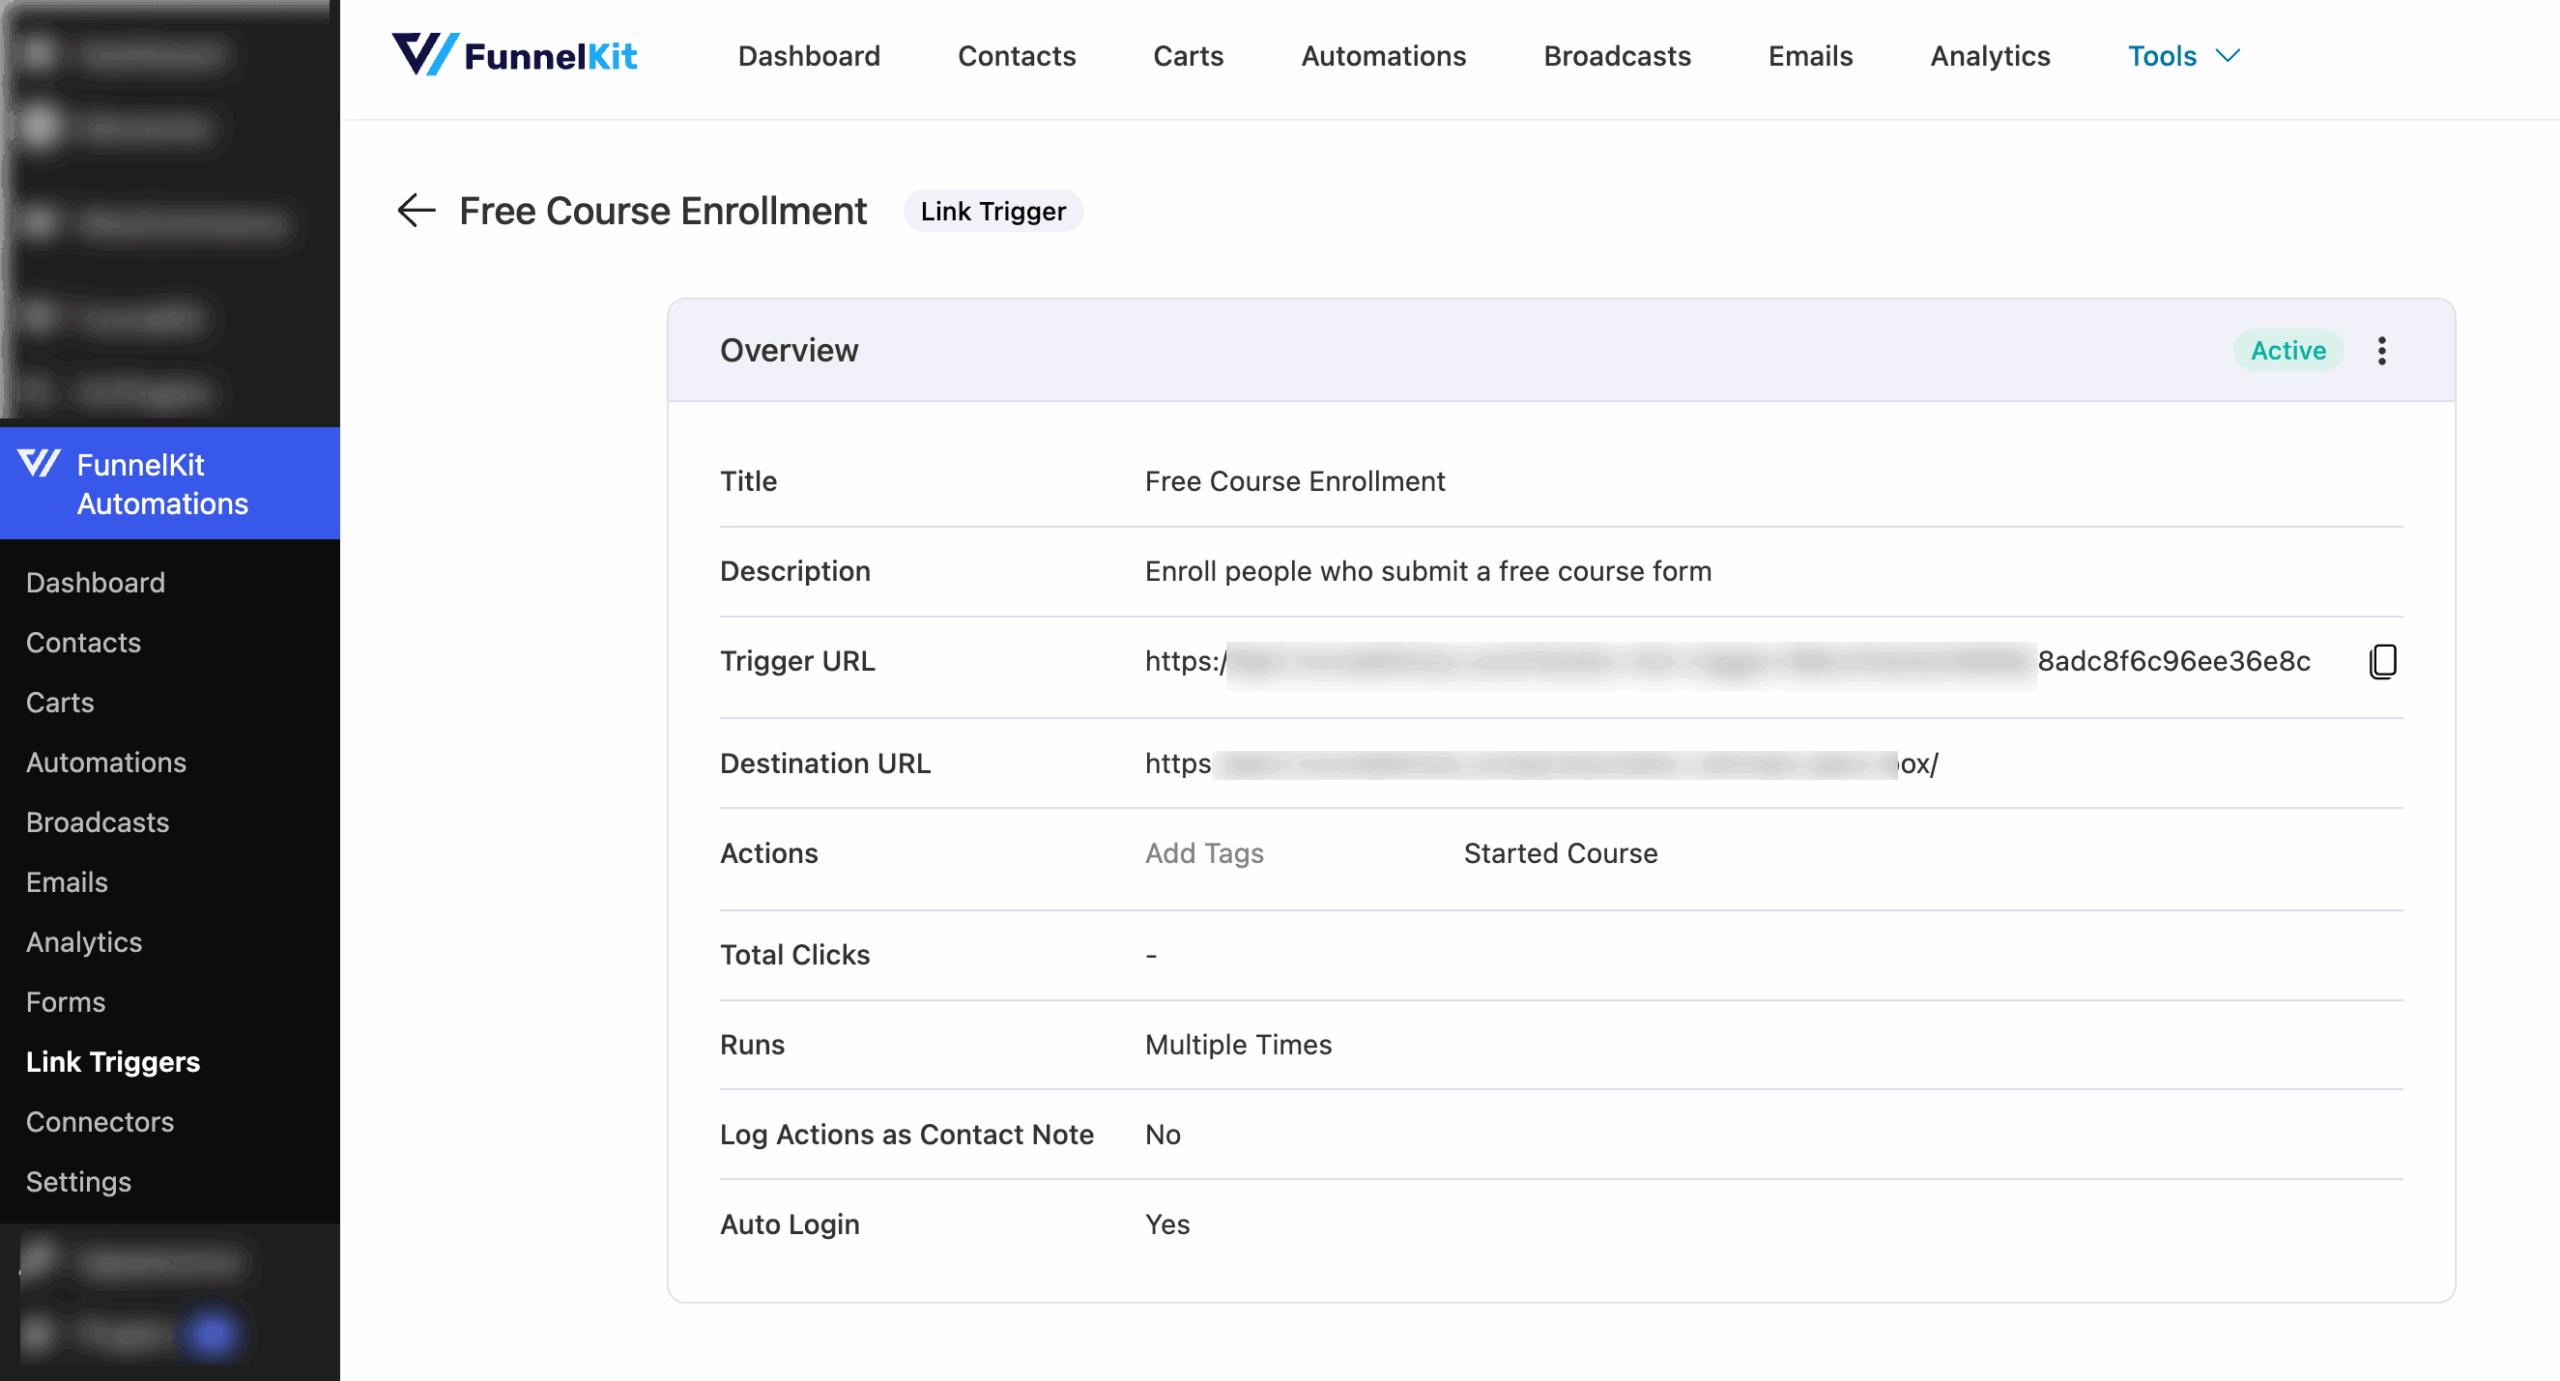This screenshot has height=1381, width=2560.
Task: Copy the Trigger URL using the copy icon
Action: point(2383,661)
